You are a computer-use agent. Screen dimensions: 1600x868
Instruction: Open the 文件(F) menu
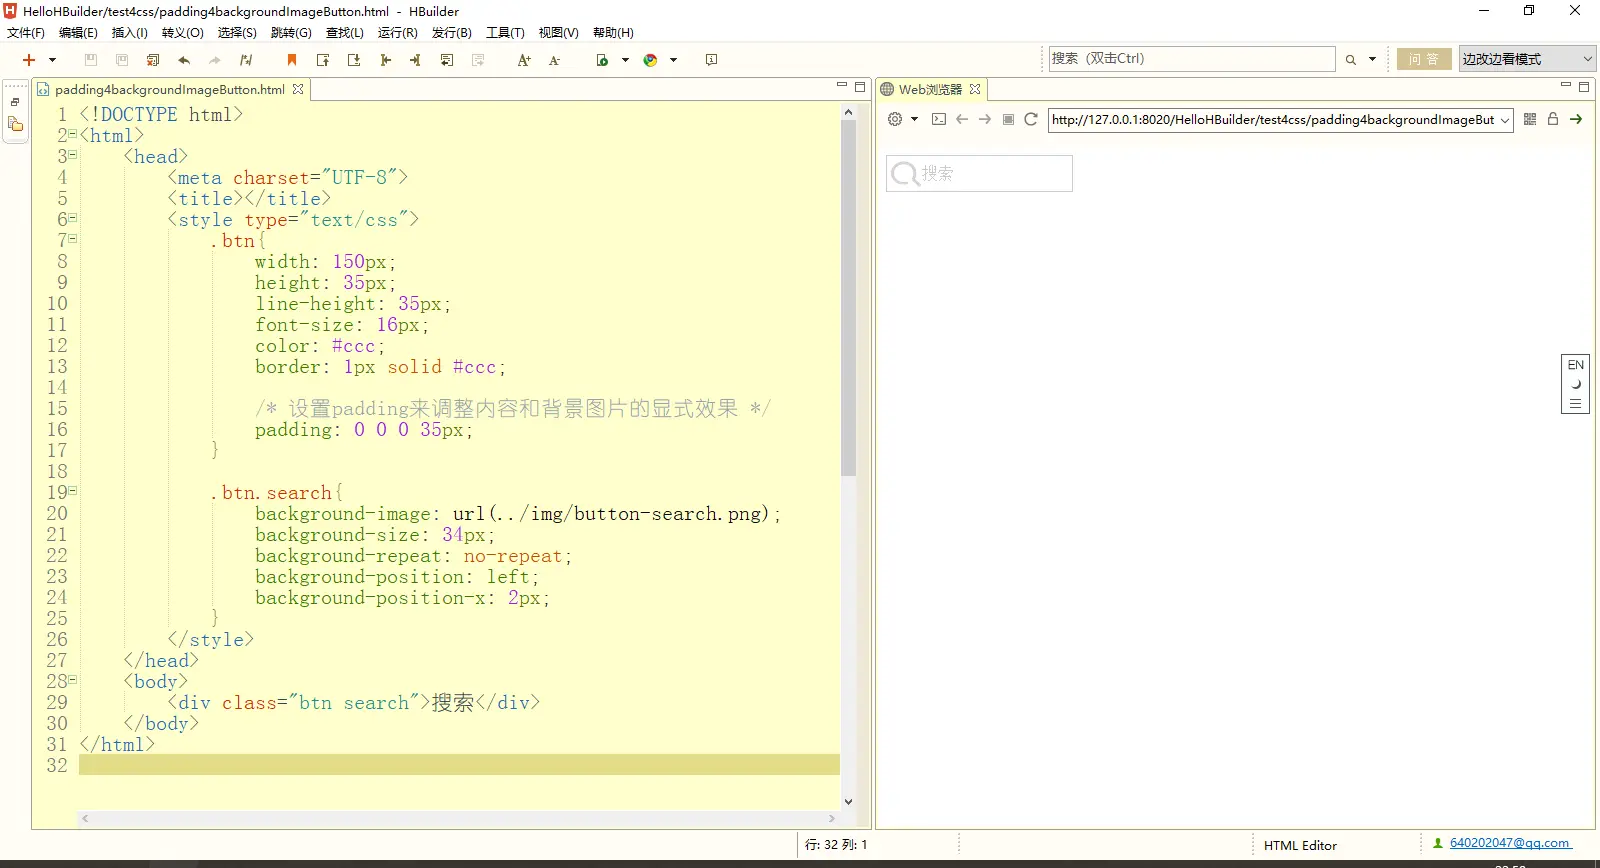pos(26,33)
